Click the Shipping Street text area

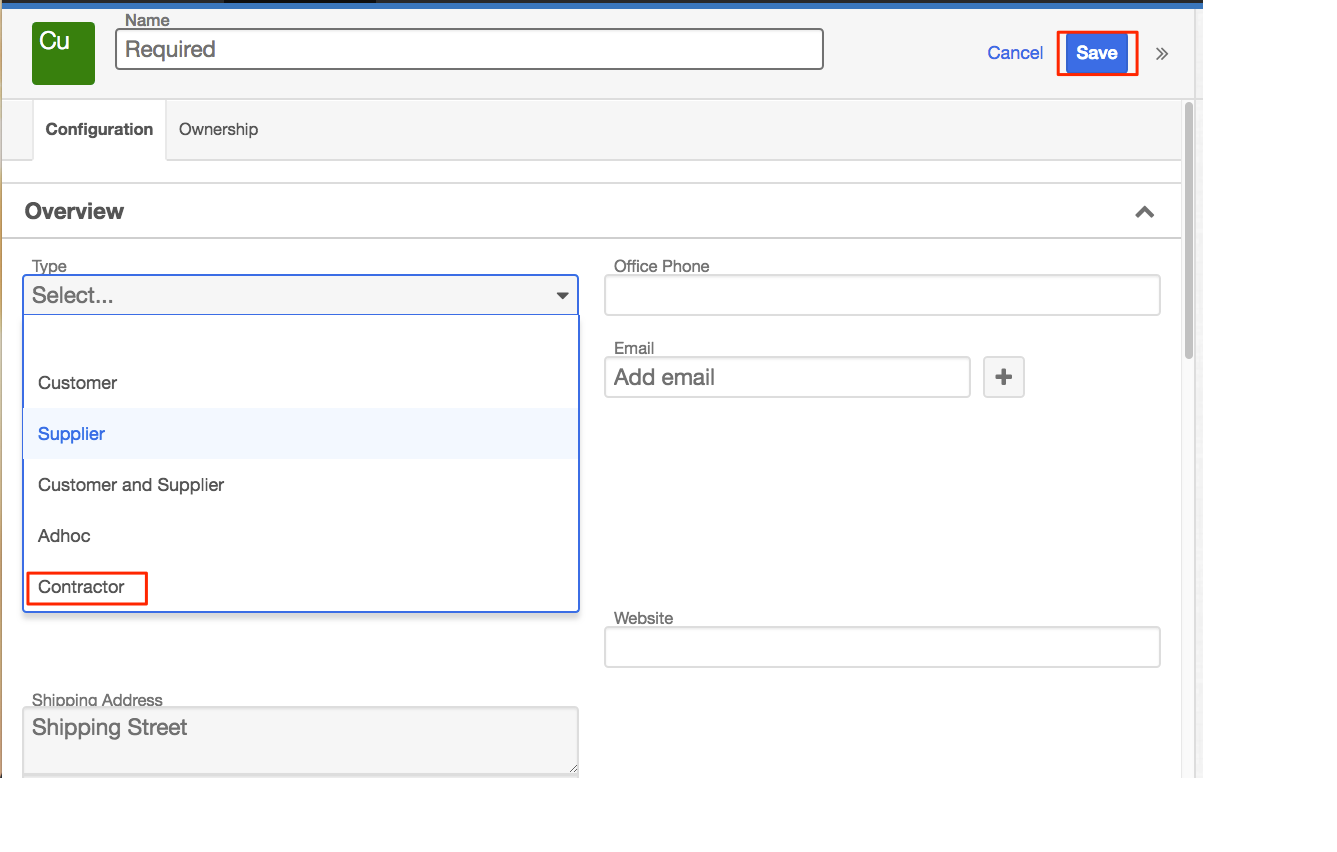pyautogui.click(x=301, y=740)
